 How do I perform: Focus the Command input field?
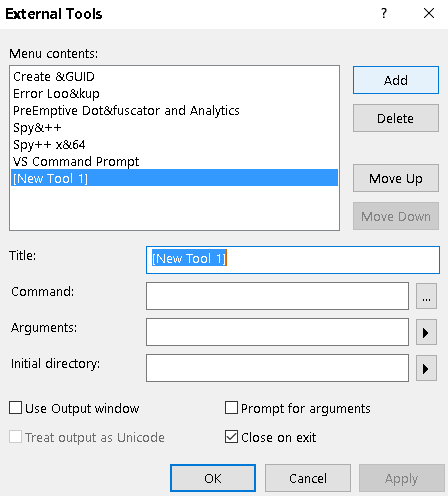277,296
